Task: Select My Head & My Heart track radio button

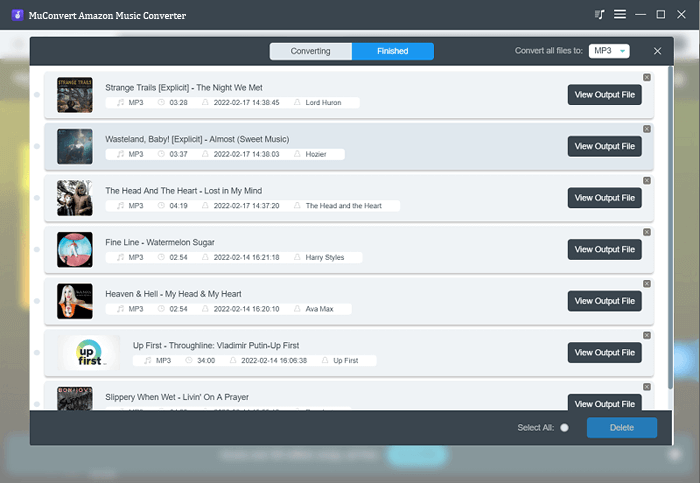Action: (x=37, y=301)
